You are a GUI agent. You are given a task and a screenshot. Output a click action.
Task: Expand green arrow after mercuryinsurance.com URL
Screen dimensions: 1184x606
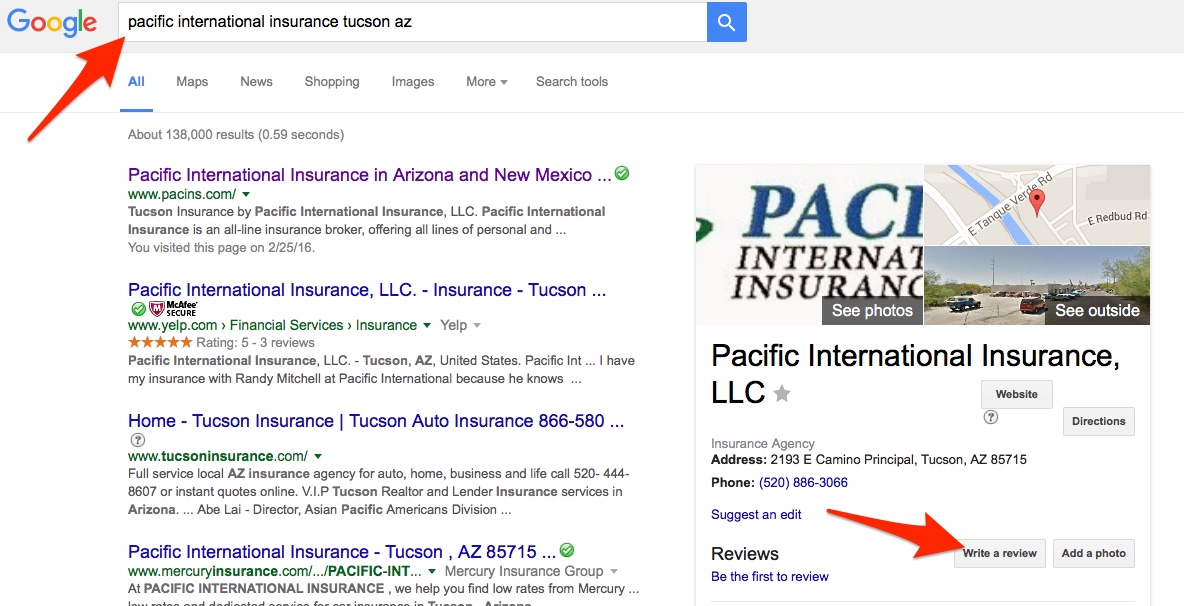click(432, 571)
